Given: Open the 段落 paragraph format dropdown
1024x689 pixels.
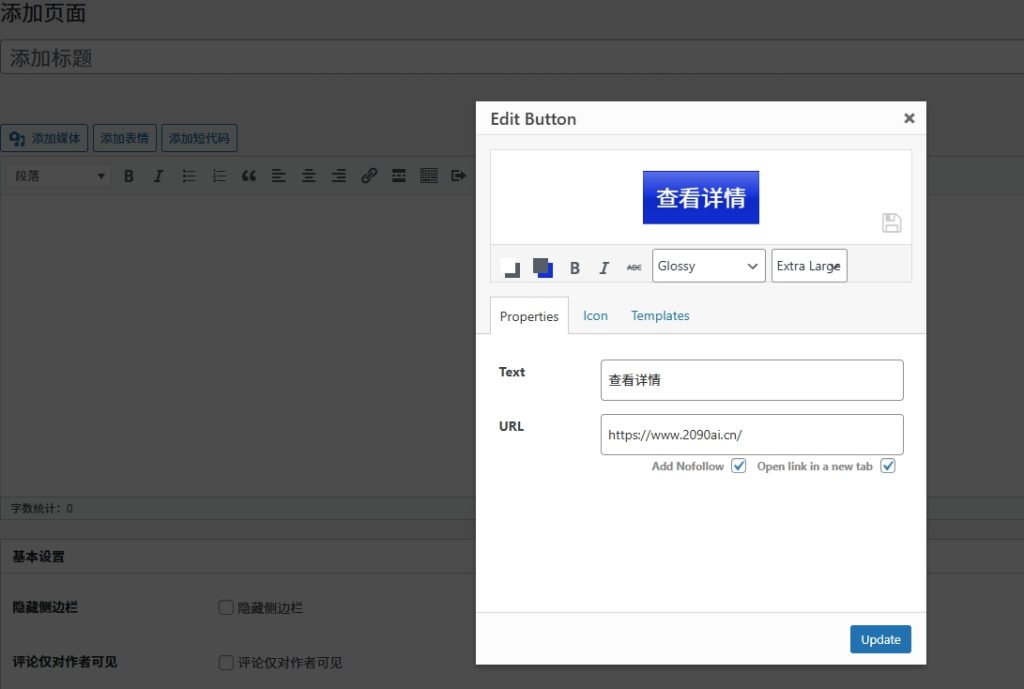Looking at the screenshot, I should tap(59, 176).
